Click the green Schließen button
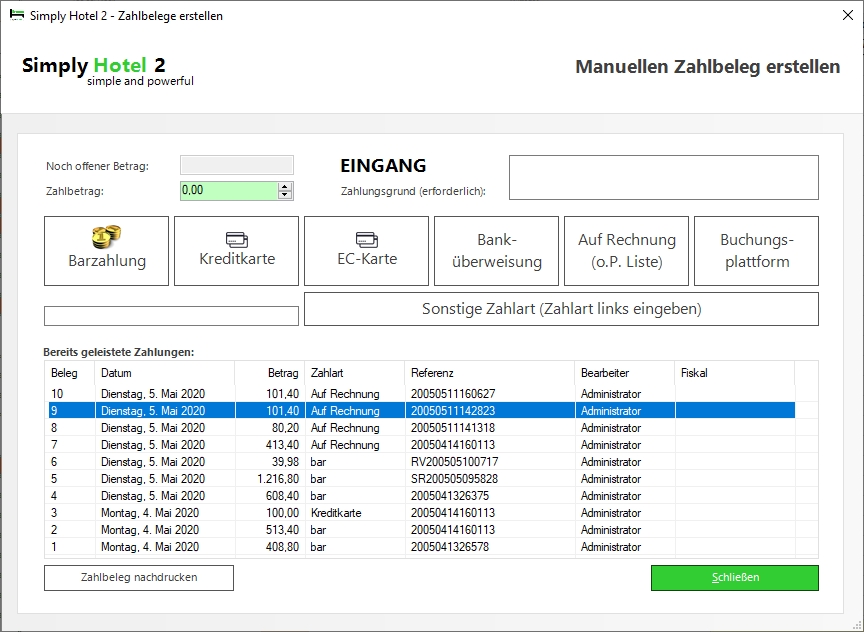Viewport: 864px width, 632px height. point(735,577)
